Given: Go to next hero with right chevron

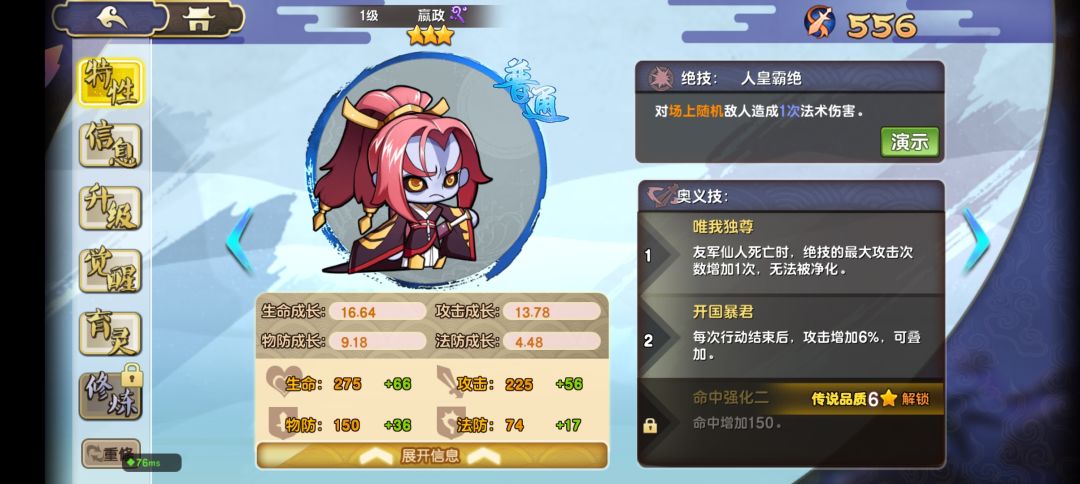Looking at the screenshot, I should pos(975,240).
